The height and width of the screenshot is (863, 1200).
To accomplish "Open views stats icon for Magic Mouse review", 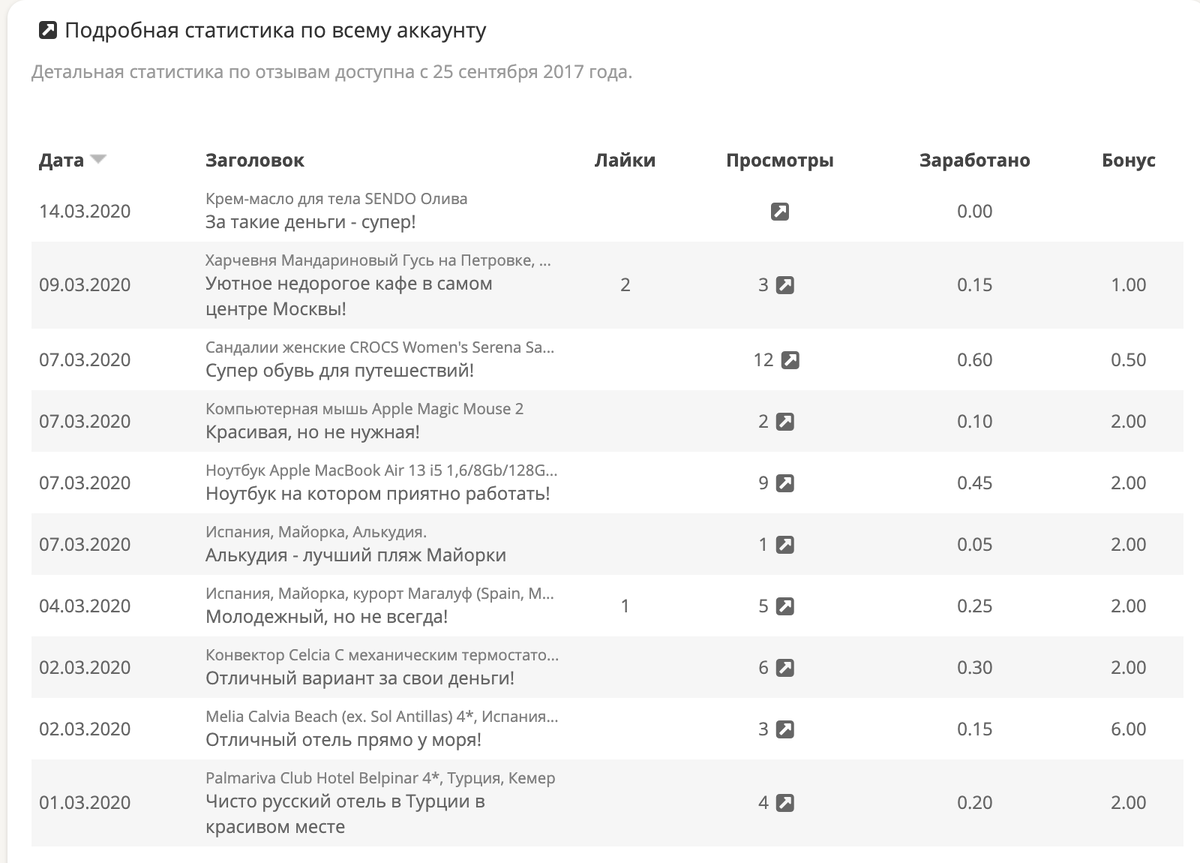I will [x=786, y=422].
